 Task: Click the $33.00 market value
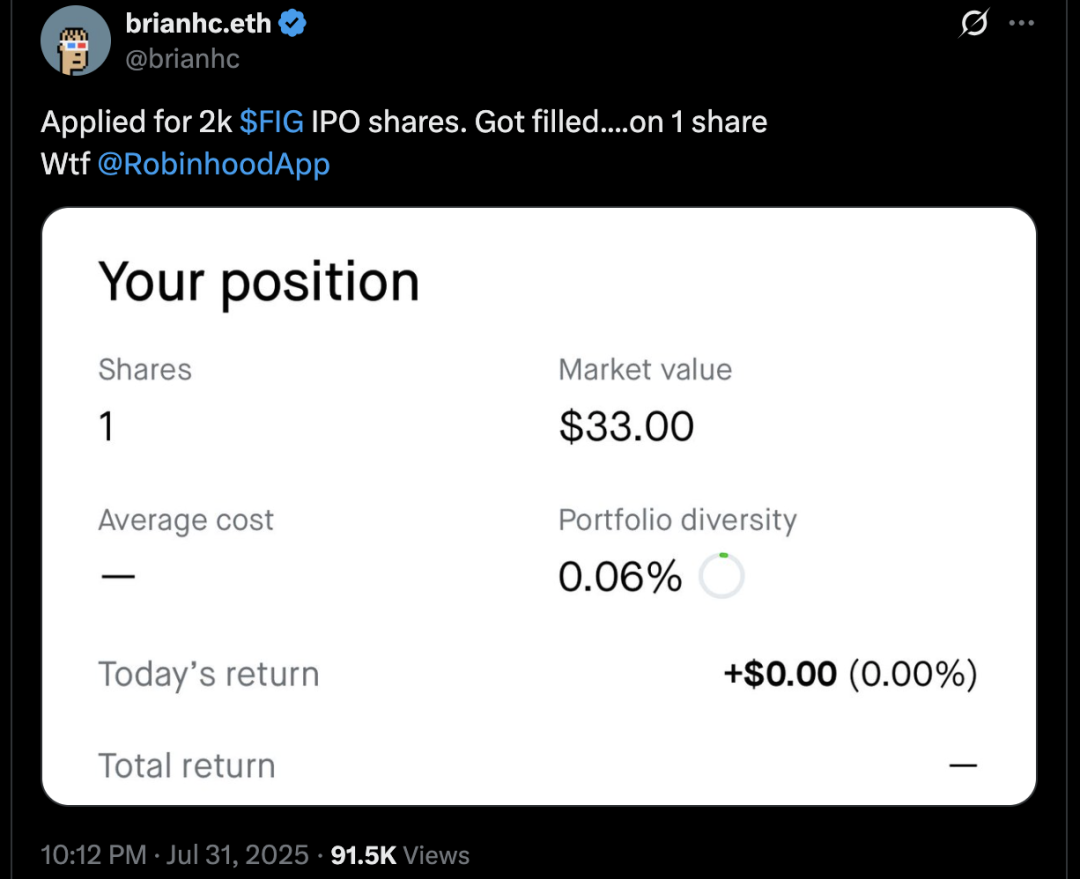(x=626, y=427)
